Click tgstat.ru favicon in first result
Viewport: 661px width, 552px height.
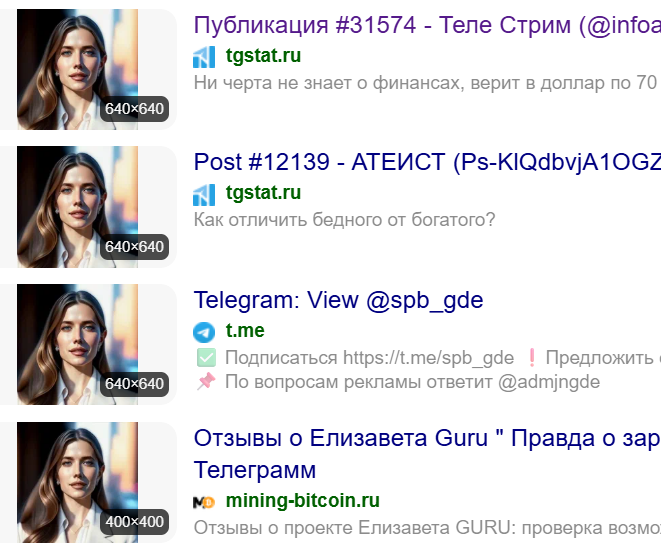click(x=204, y=57)
